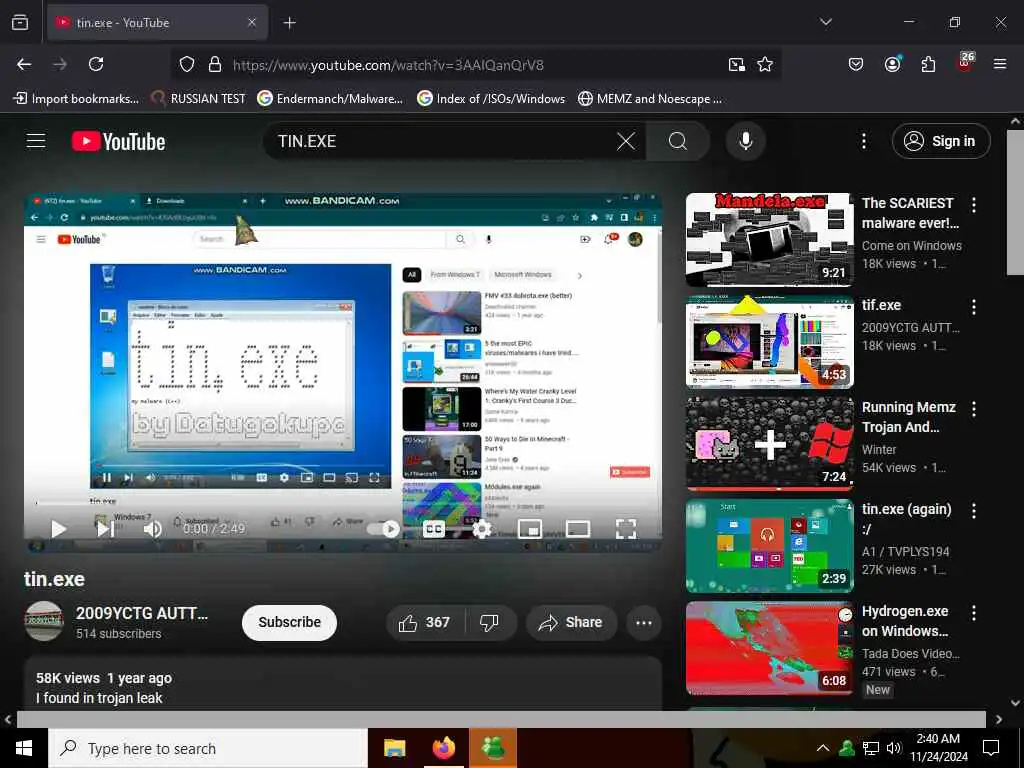Click the Firefox back arrow
The height and width of the screenshot is (768, 1024).
pyautogui.click(x=24, y=64)
